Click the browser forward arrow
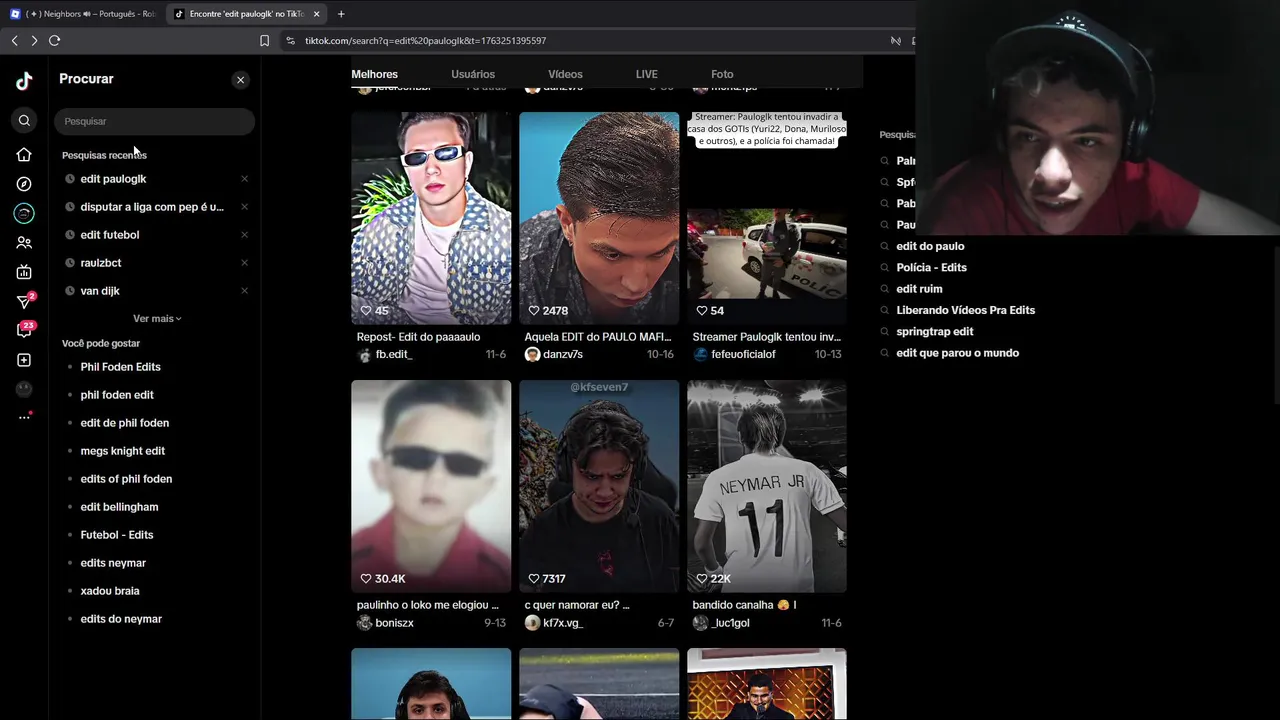 tap(34, 40)
